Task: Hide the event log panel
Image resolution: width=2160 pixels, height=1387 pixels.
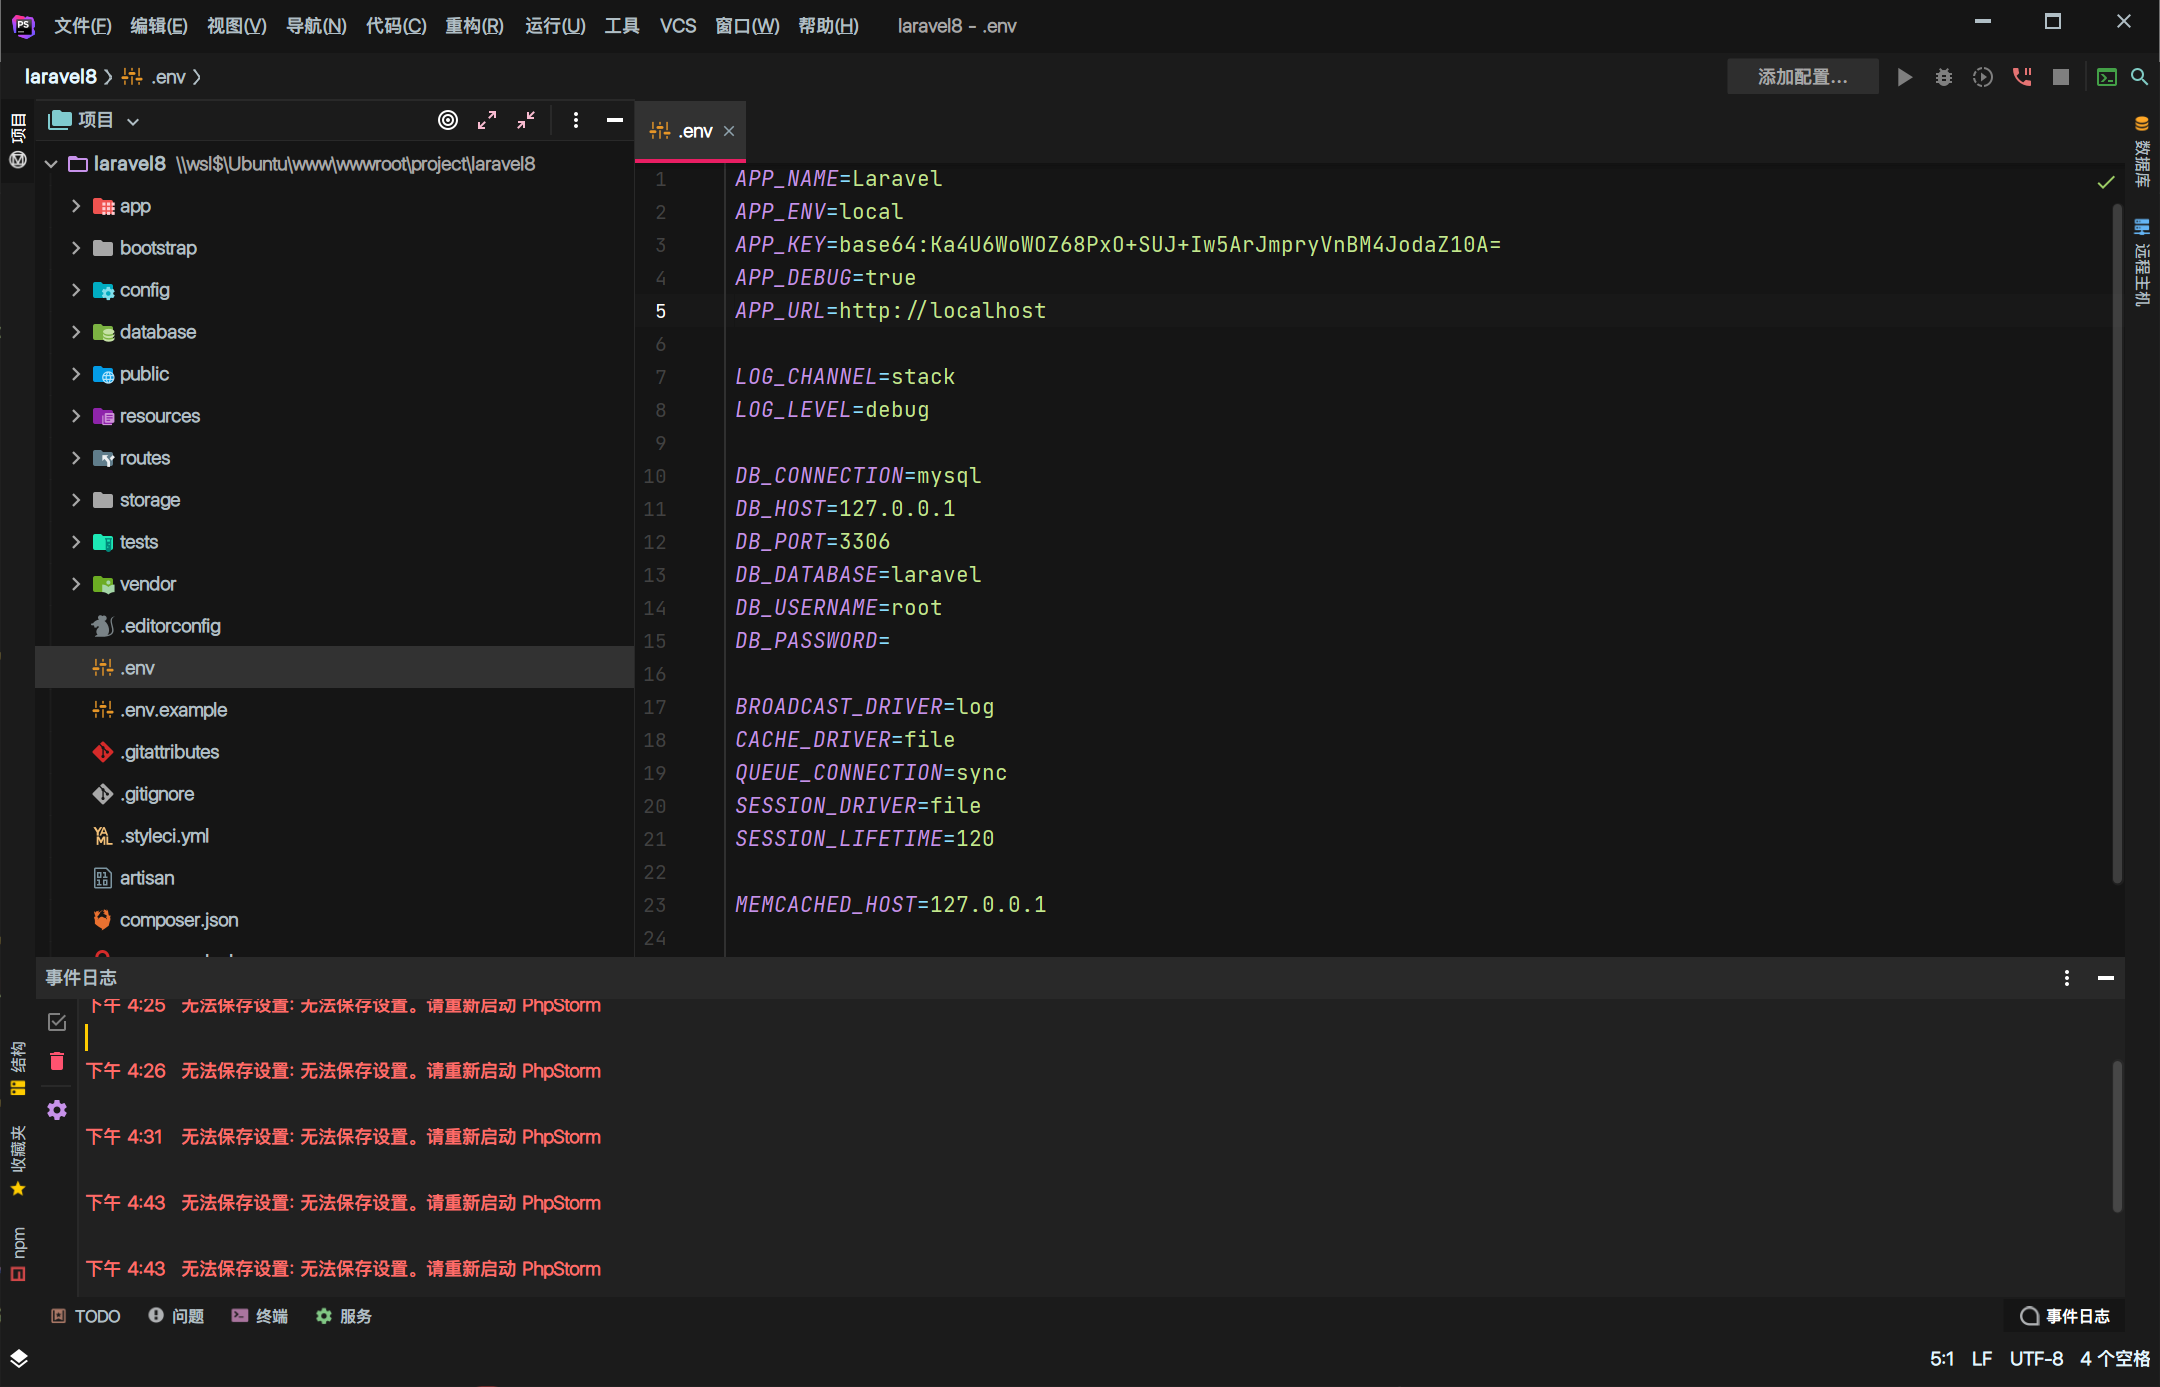Action: point(2106,978)
